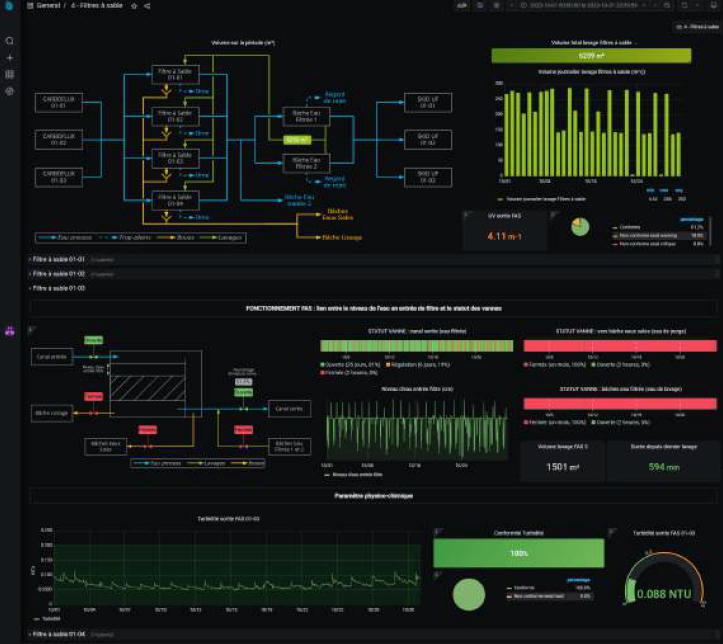The image size is (723, 644).
Task: Click the share dashboard icon
Action: click(x=147, y=6)
